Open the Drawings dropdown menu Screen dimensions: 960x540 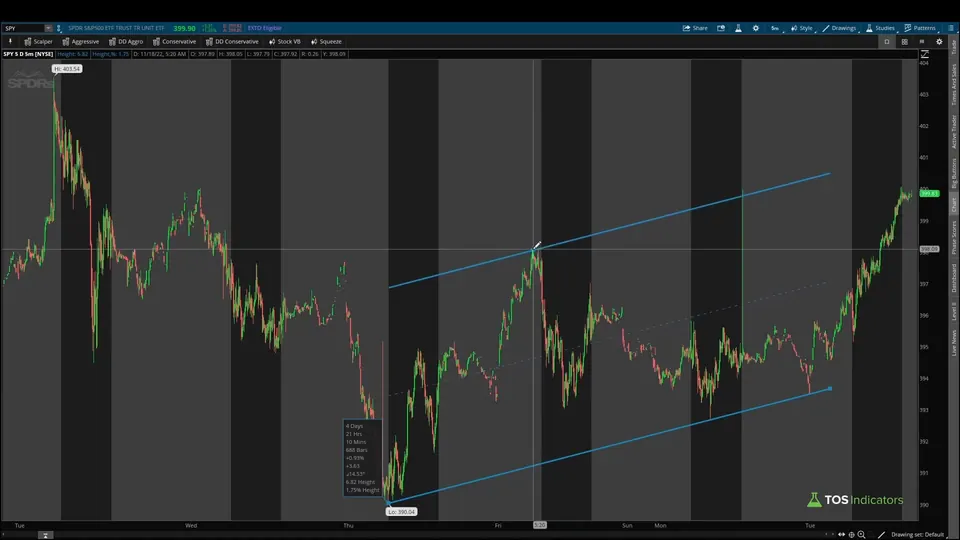[840, 28]
